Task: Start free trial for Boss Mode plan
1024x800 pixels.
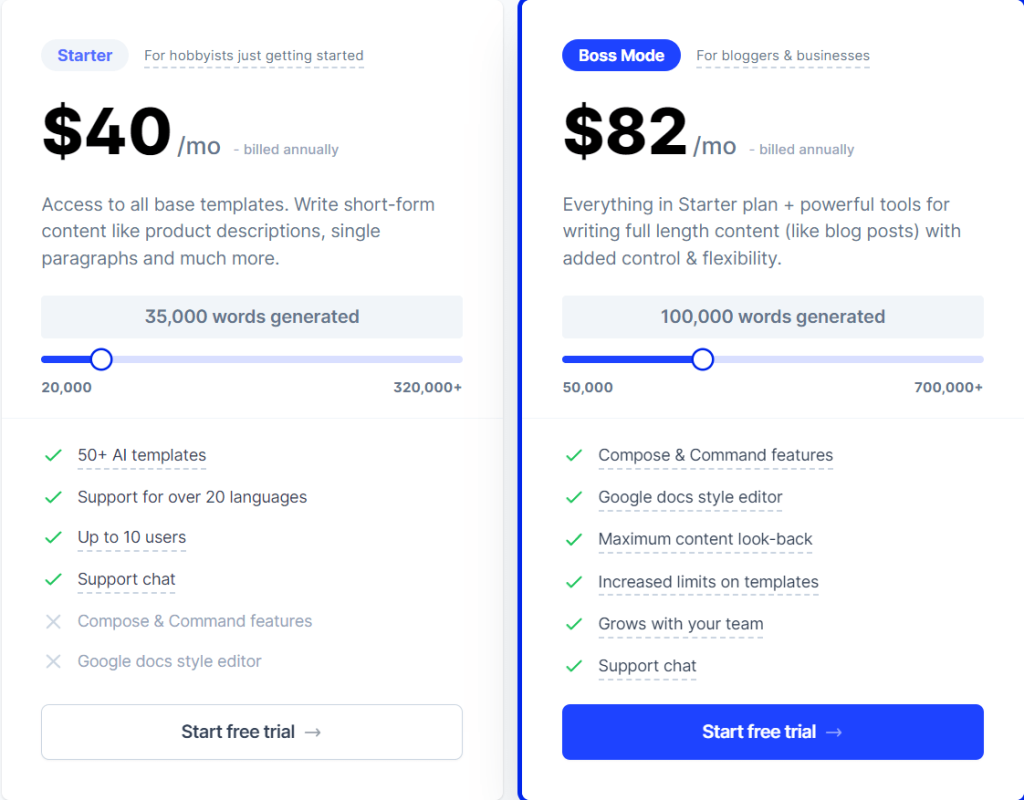Action: pos(773,731)
